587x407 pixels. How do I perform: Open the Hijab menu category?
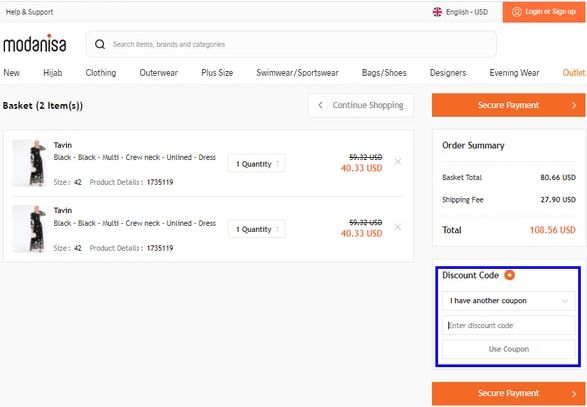tap(53, 73)
